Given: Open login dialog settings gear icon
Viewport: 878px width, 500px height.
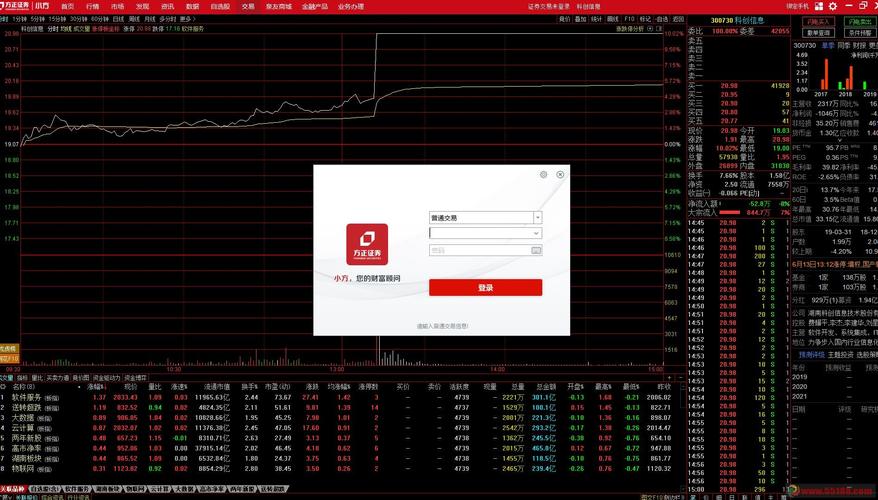Looking at the screenshot, I should click(543, 175).
